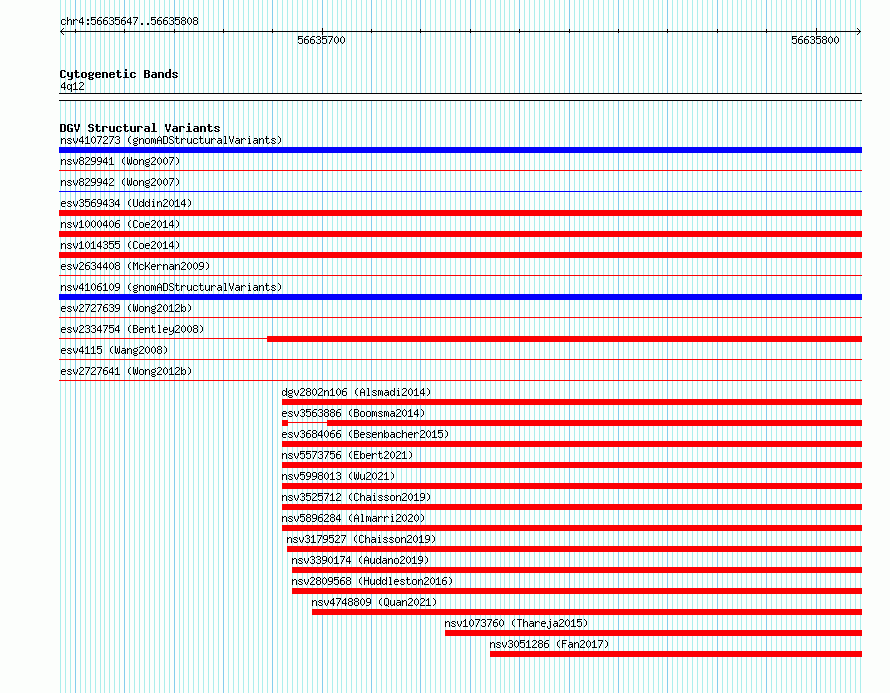The width and height of the screenshot is (890, 693).
Task: Click nsv3179527 (Chaisson2019) label
Action: coord(361,539)
